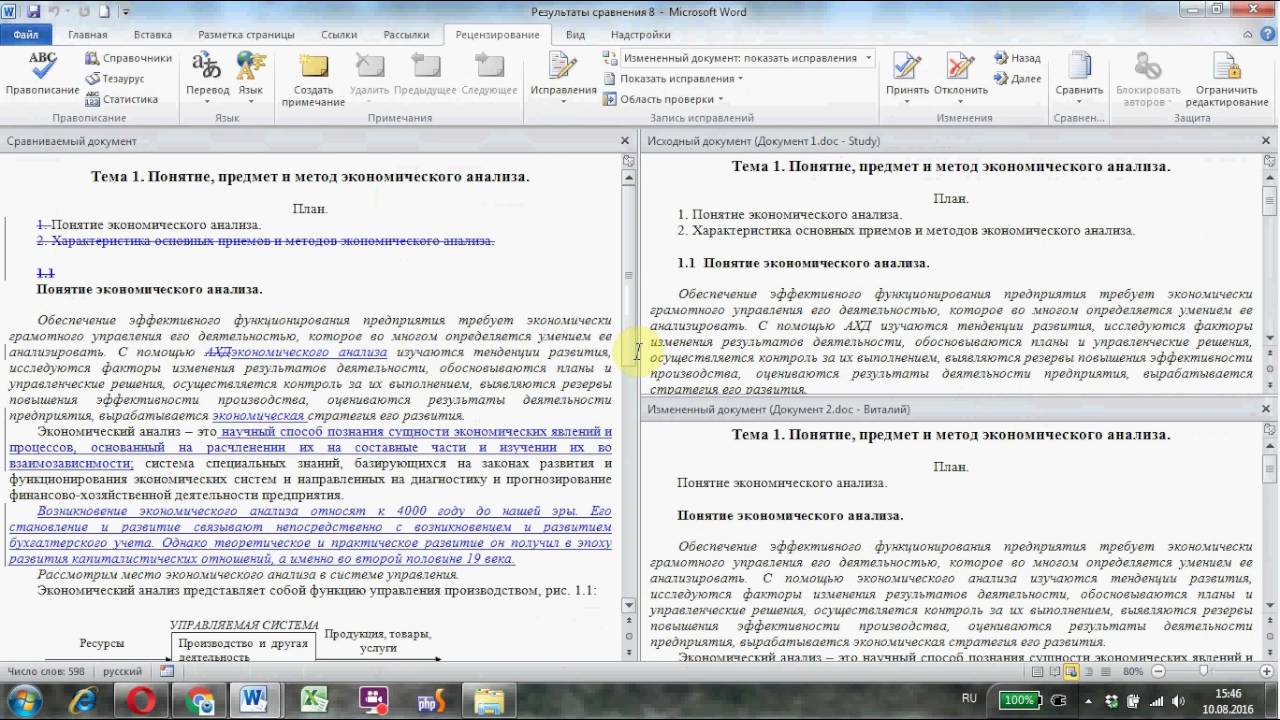
Task: Switch to Print Layout view
Action: coord(1037,672)
